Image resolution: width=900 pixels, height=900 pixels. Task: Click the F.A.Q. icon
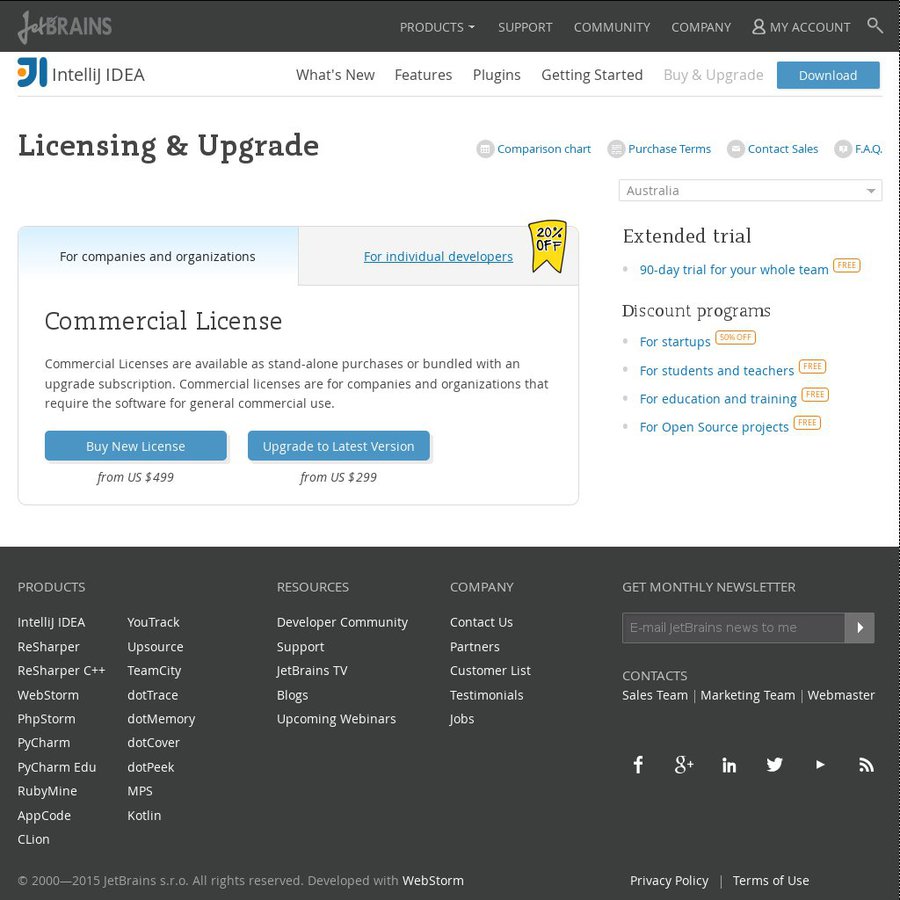(843, 149)
